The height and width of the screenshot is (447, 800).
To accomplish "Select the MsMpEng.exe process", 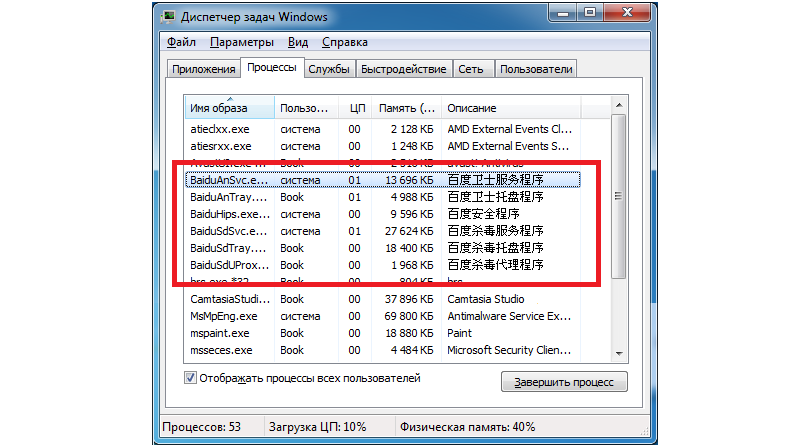I will [x=383, y=316].
